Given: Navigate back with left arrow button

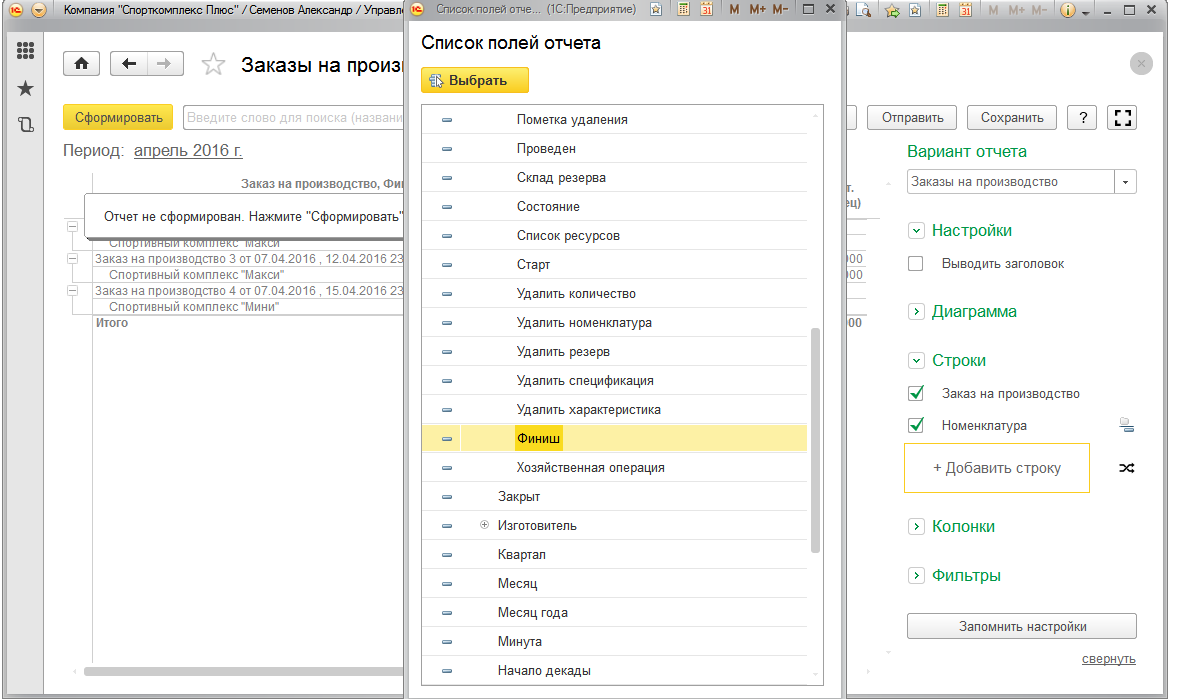Looking at the screenshot, I should (x=129, y=64).
